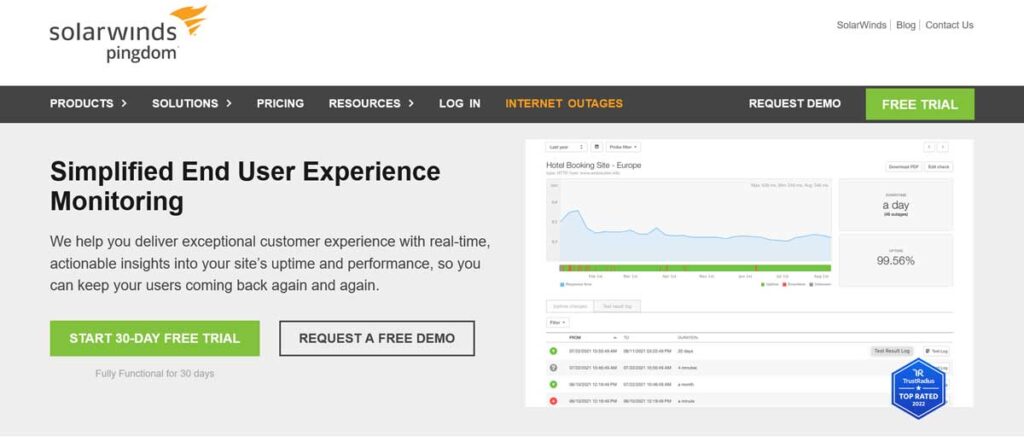
Task: Open the SolarWinds top link
Action: click(861, 25)
